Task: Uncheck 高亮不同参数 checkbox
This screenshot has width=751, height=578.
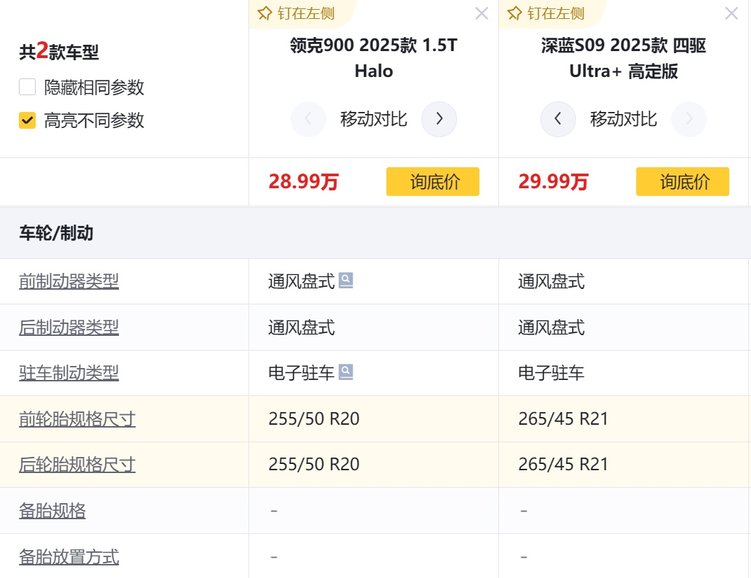Action: (x=27, y=120)
